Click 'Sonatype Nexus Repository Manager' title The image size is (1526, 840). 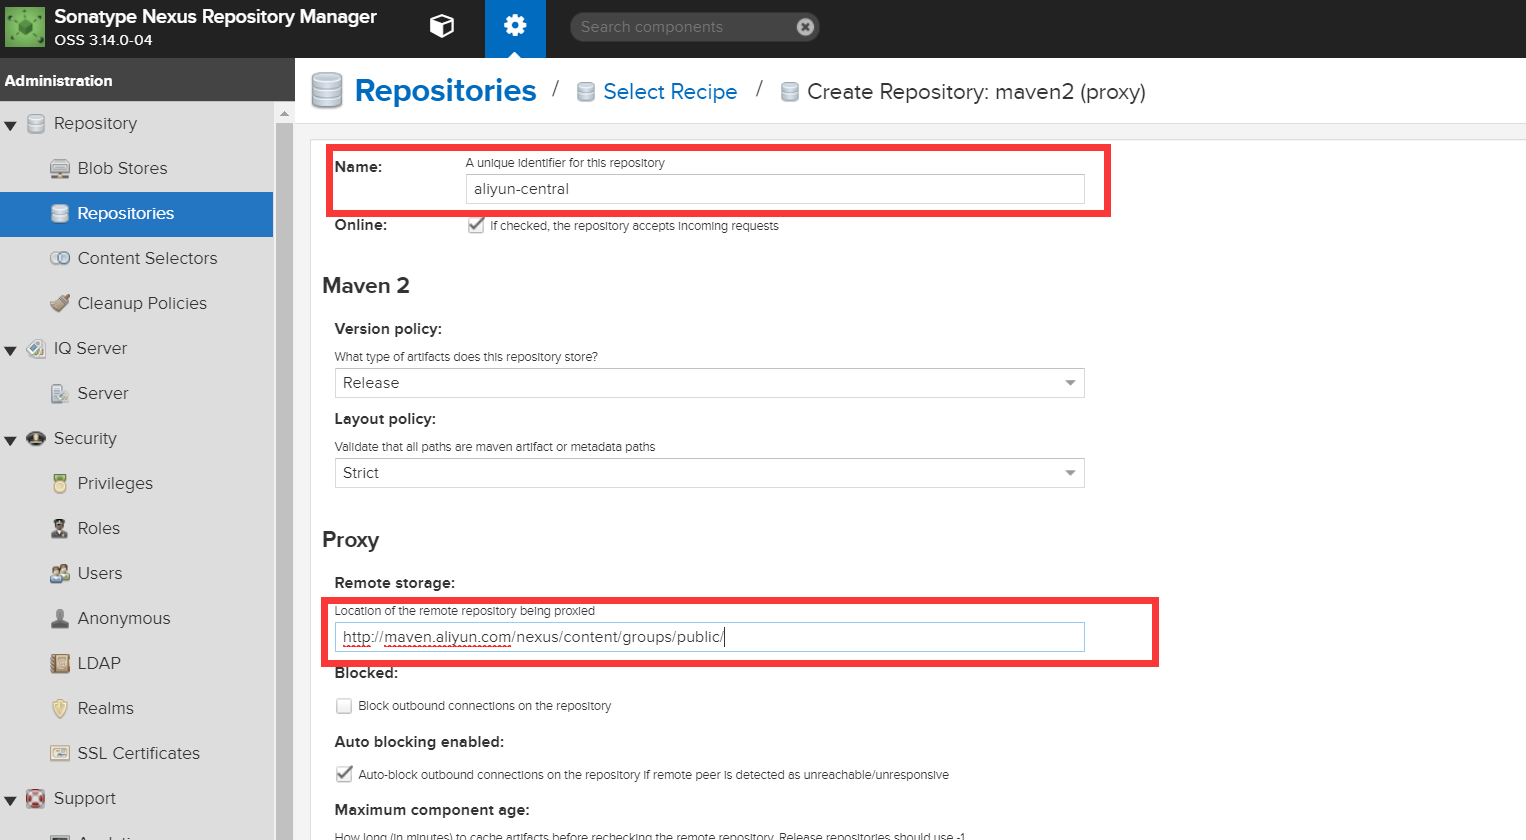click(x=215, y=17)
